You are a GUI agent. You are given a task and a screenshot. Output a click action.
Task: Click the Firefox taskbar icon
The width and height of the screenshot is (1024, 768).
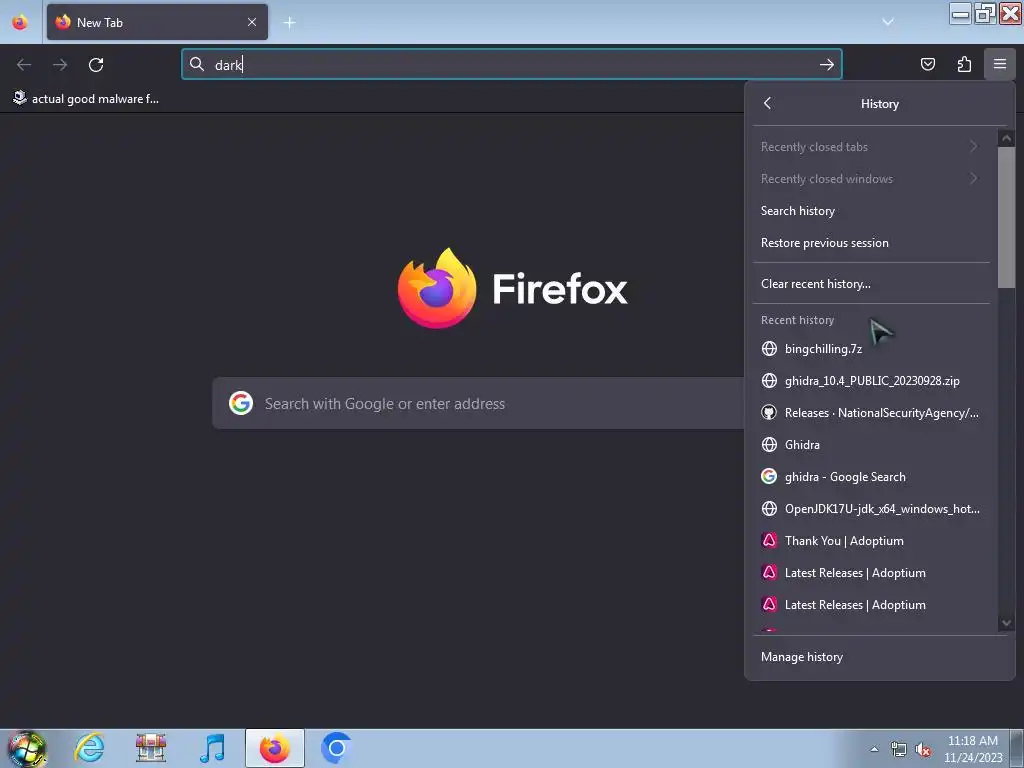(274, 748)
